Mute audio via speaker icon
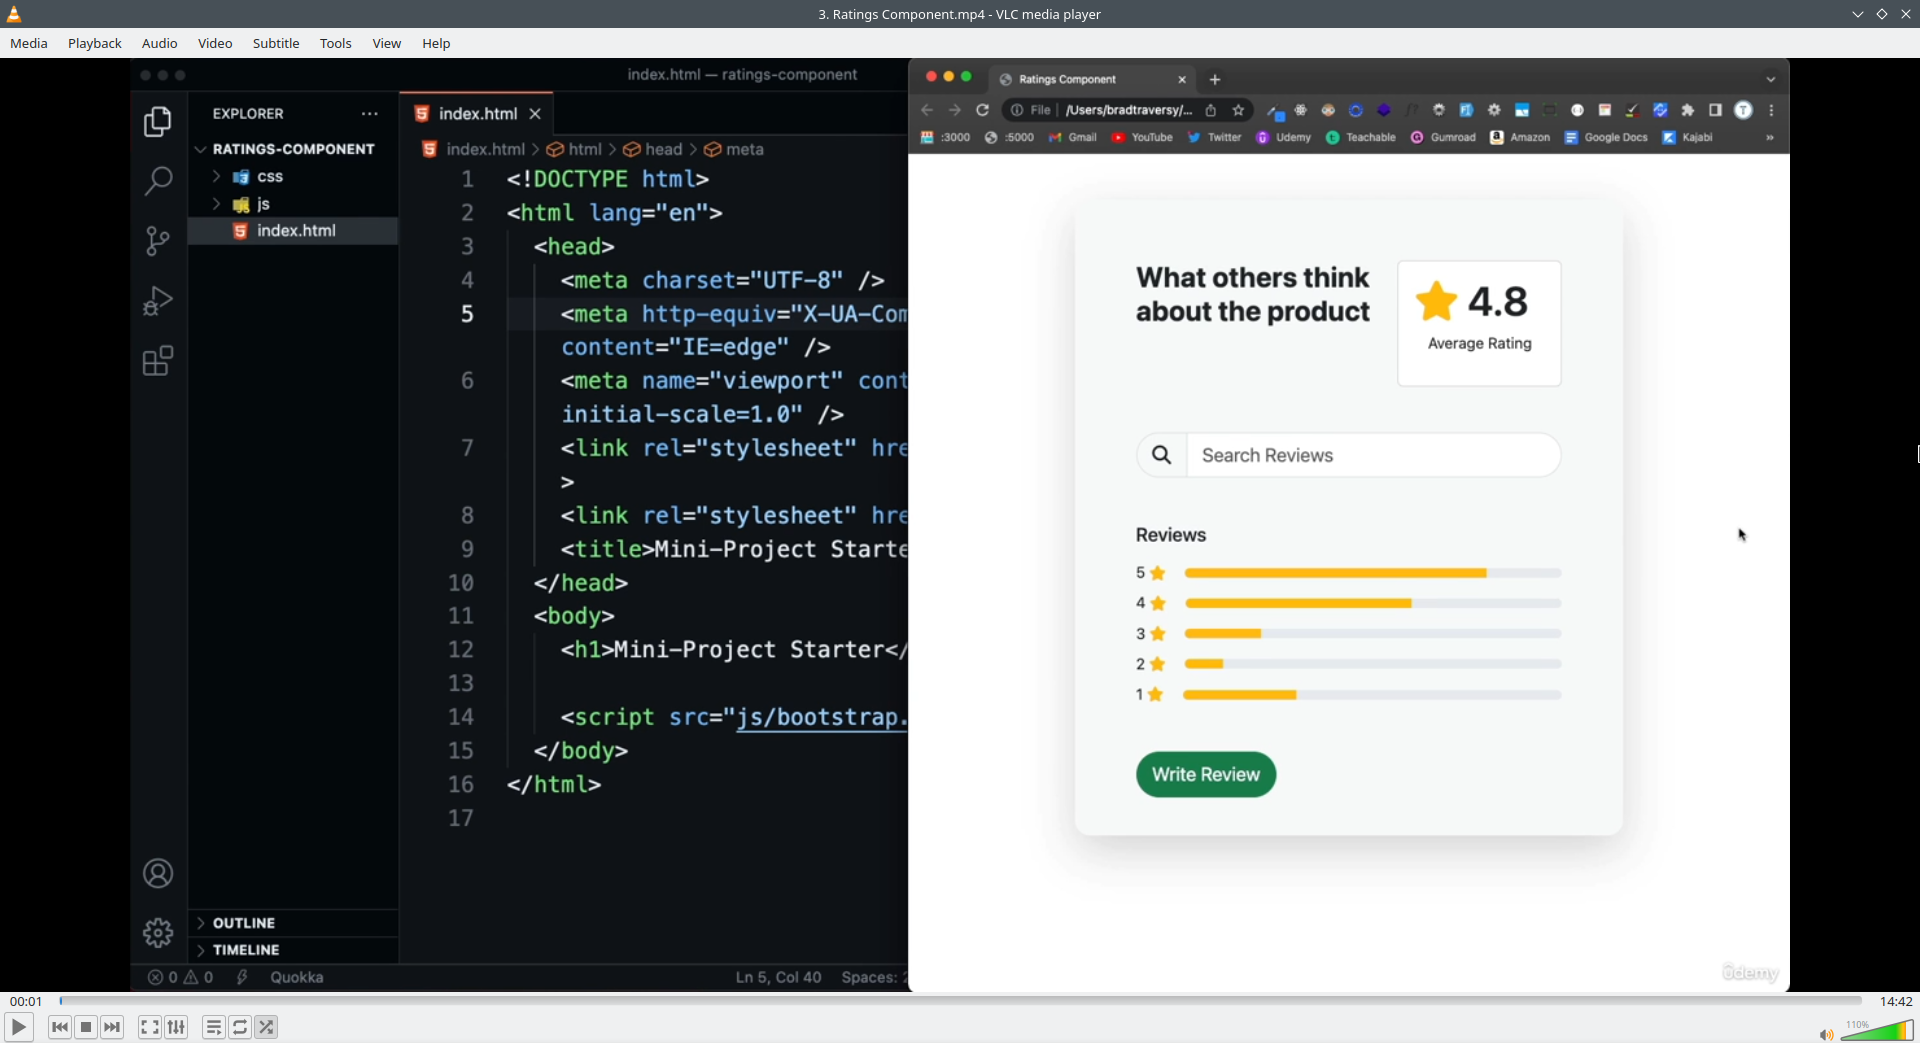Screen dimensions: 1920x1043 (1825, 1034)
